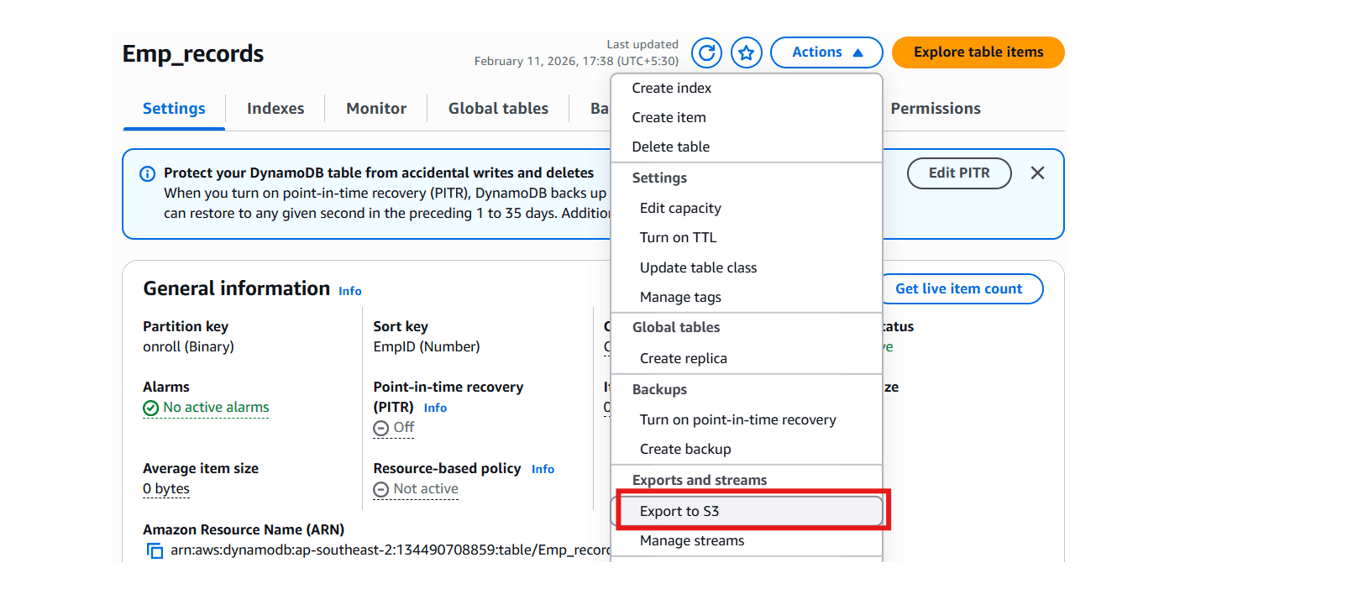Open the Global tables tab
The height and width of the screenshot is (604, 1362).
[498, 108]
